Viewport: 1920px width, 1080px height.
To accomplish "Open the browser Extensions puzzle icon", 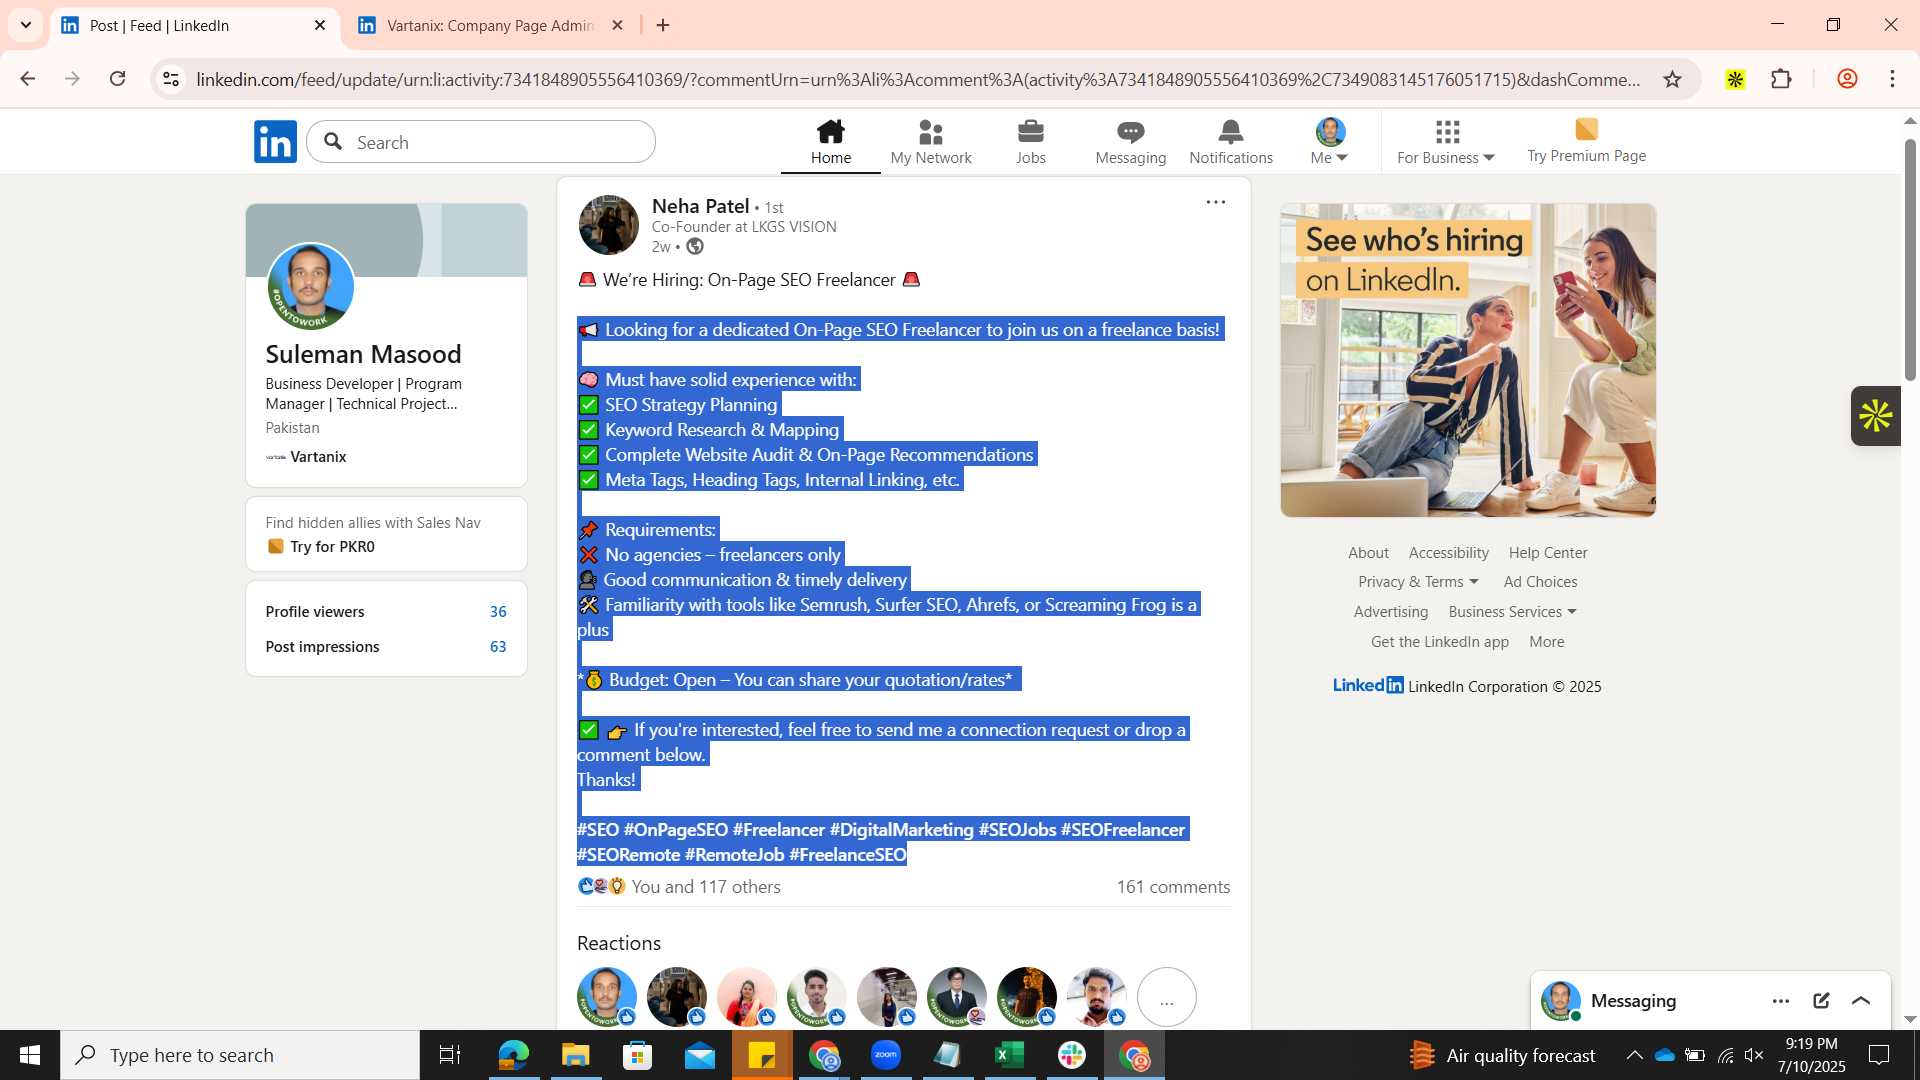I will (1781, 79).
